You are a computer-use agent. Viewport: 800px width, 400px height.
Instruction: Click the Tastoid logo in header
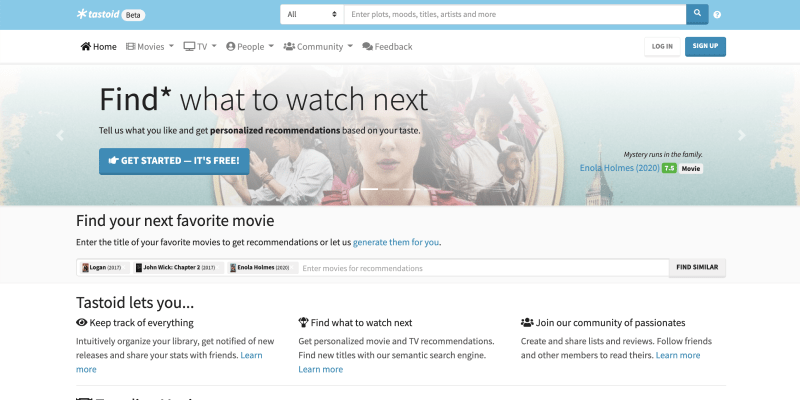(x=98, y=15)
